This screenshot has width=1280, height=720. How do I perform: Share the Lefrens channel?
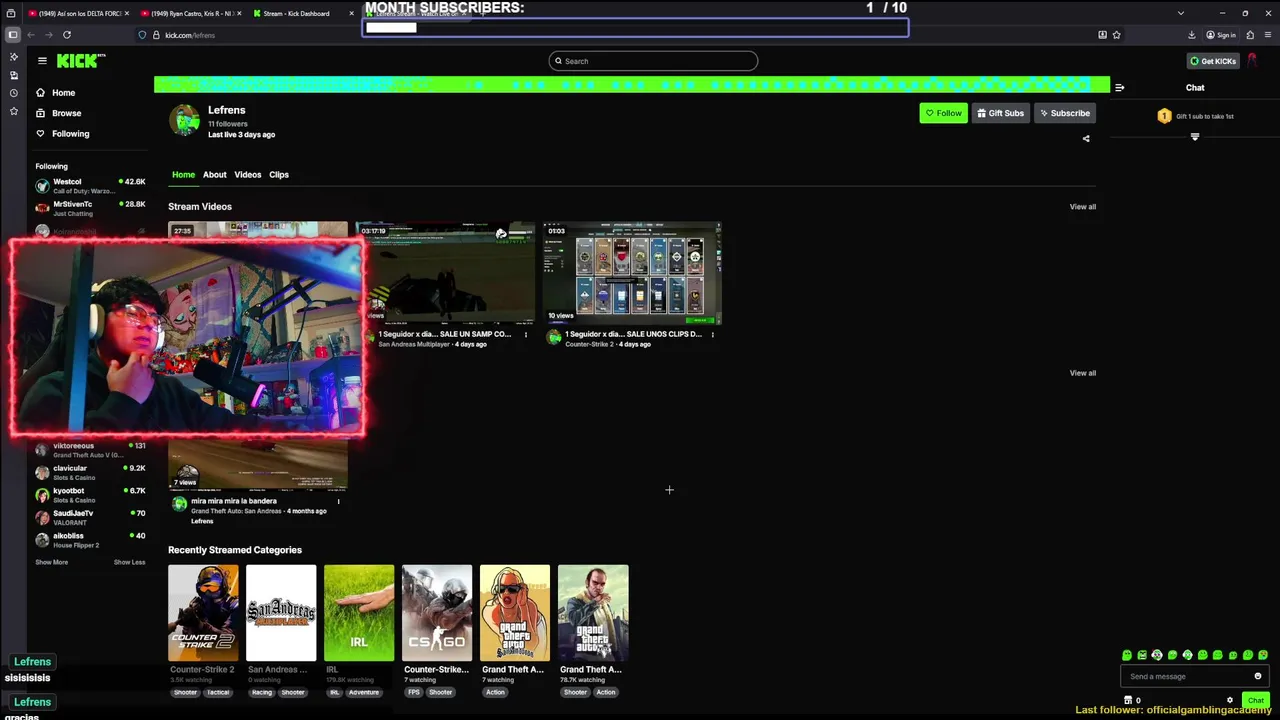pos(1086,139)
